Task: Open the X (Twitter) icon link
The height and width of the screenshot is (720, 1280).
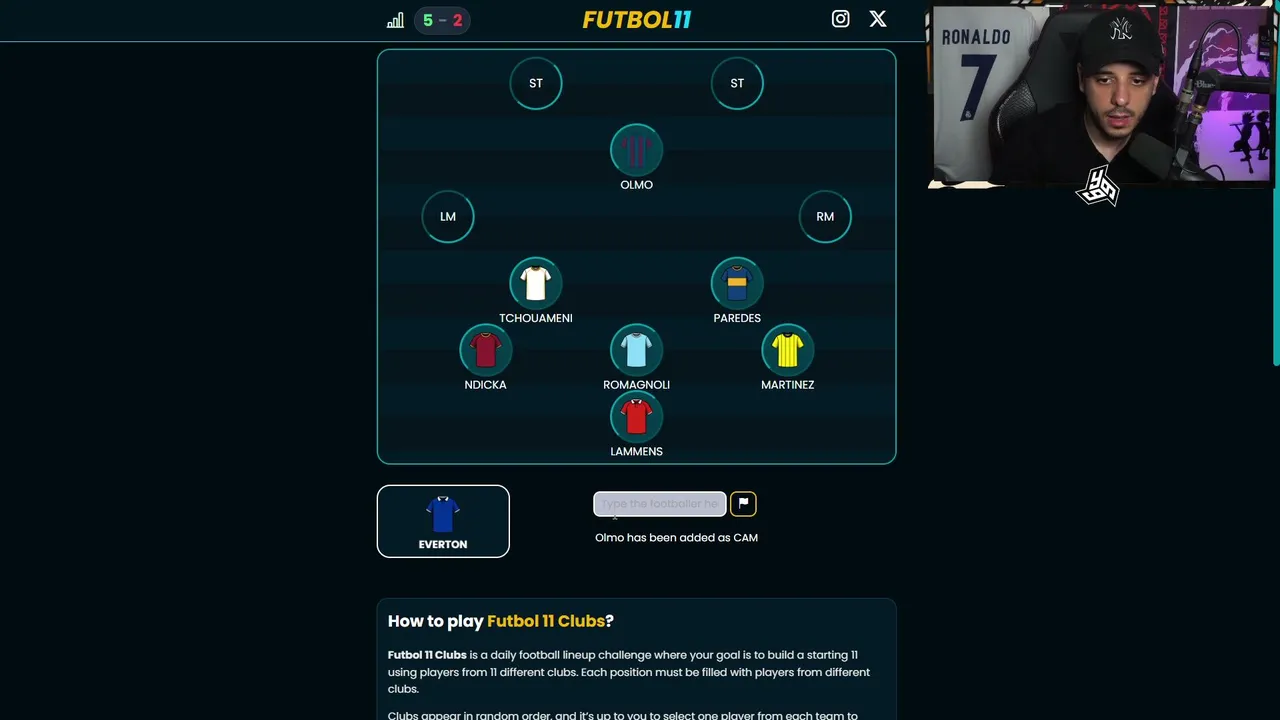Action: tap(878, 19)
